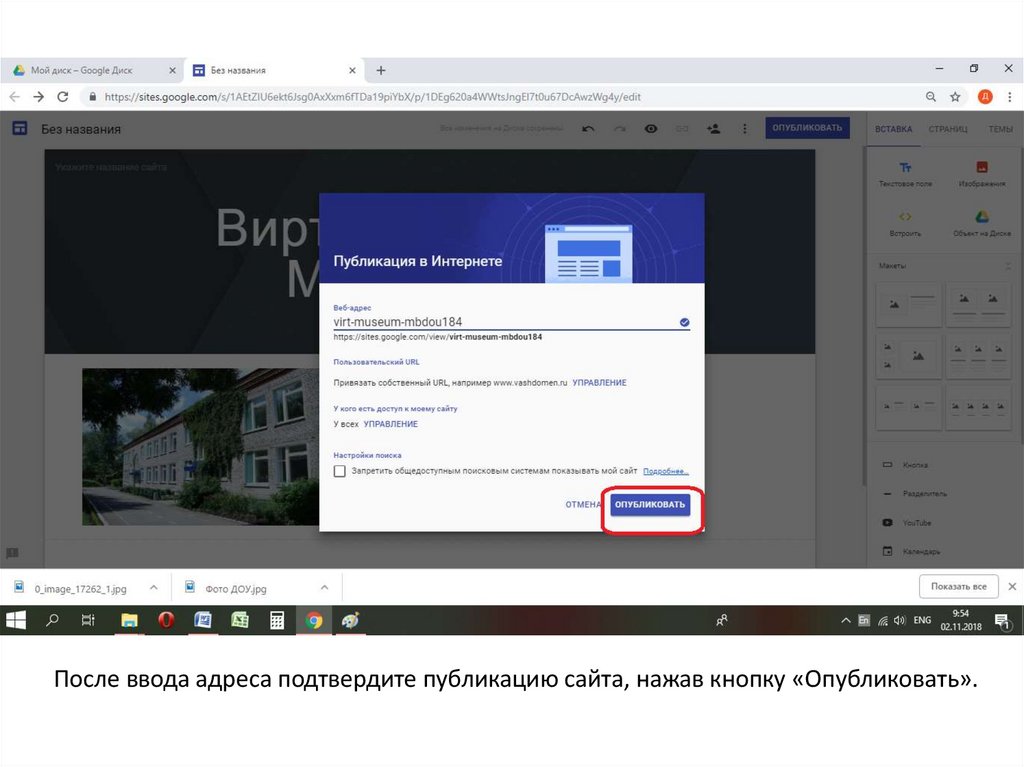Click the undo arrow icon
1024x767 pixels.
[588, 129]
